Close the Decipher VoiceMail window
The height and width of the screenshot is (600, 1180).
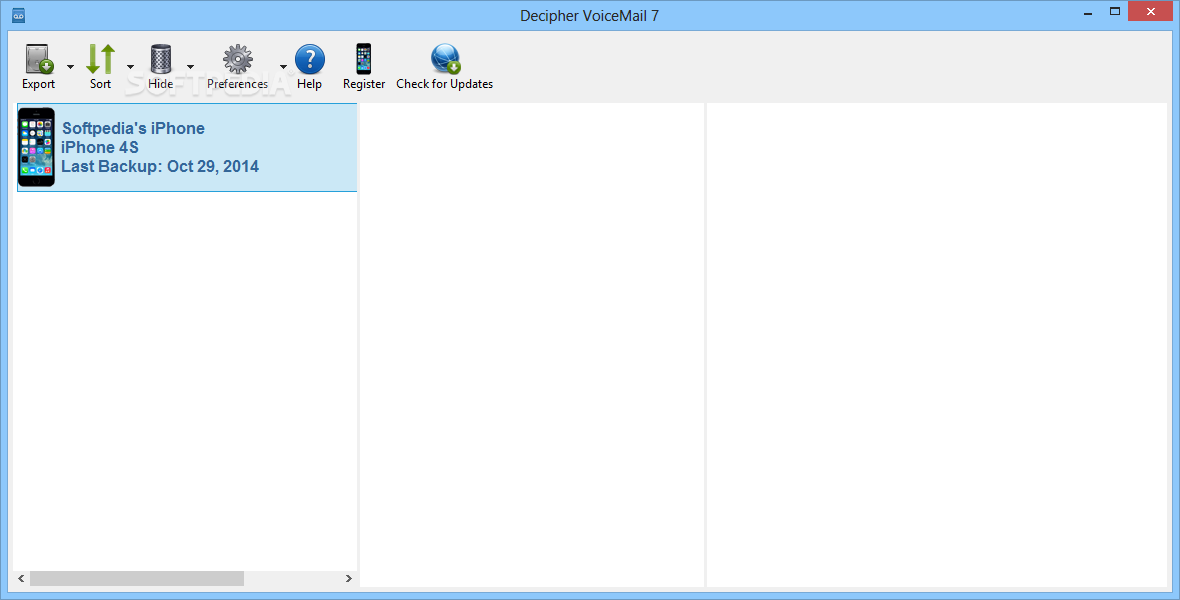tap(1151, 11)
